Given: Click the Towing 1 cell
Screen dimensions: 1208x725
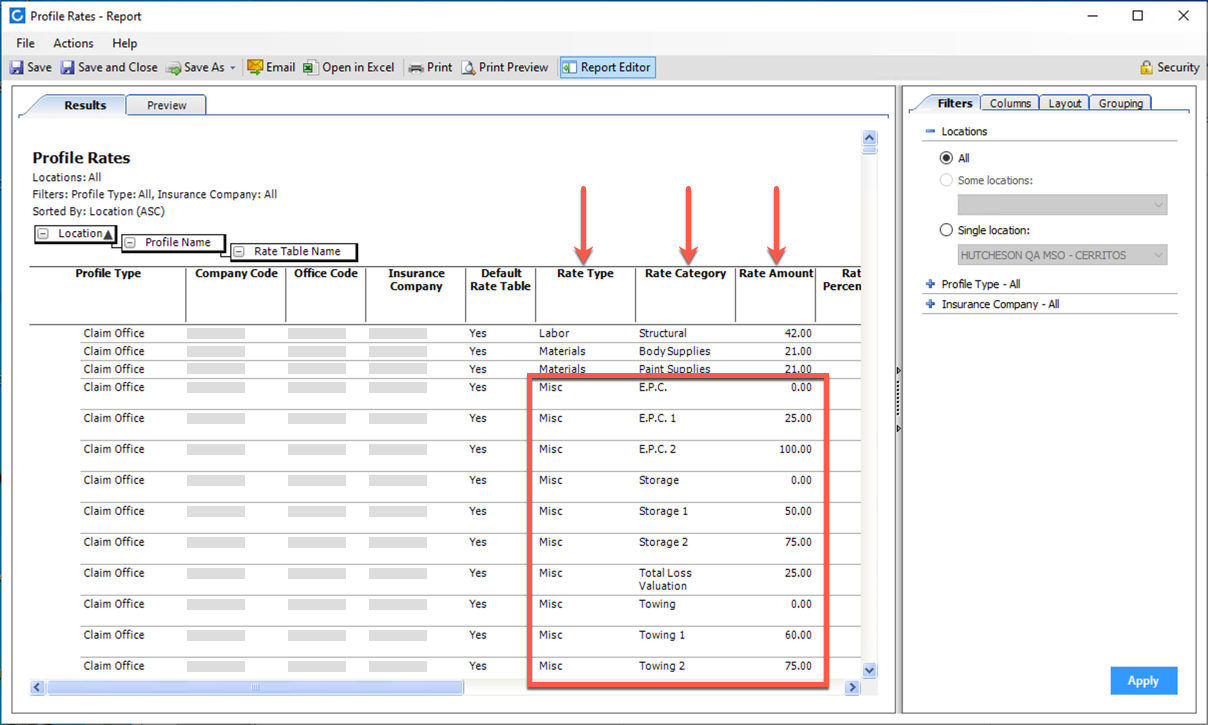Looking at the screenshot, I should click(x=661, y=635).
